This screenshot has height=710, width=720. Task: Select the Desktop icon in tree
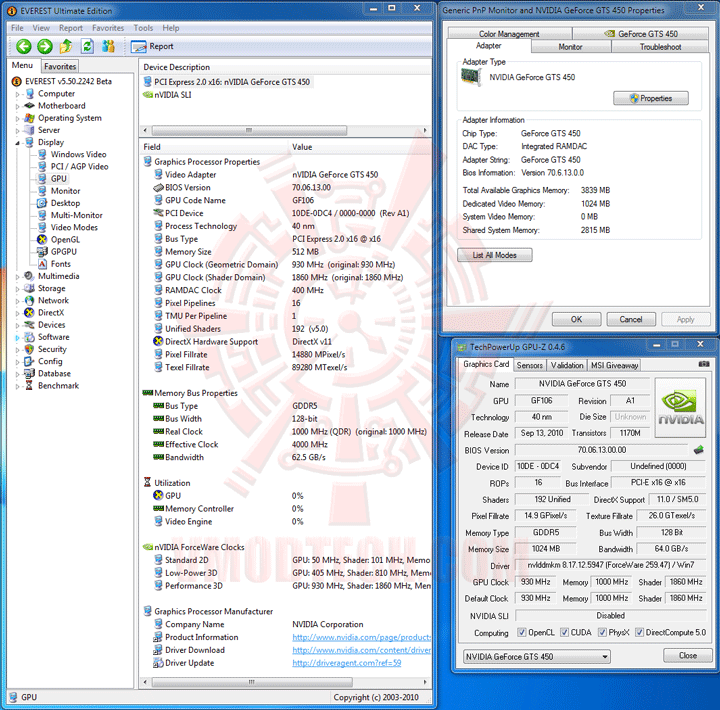click(42, 203)
